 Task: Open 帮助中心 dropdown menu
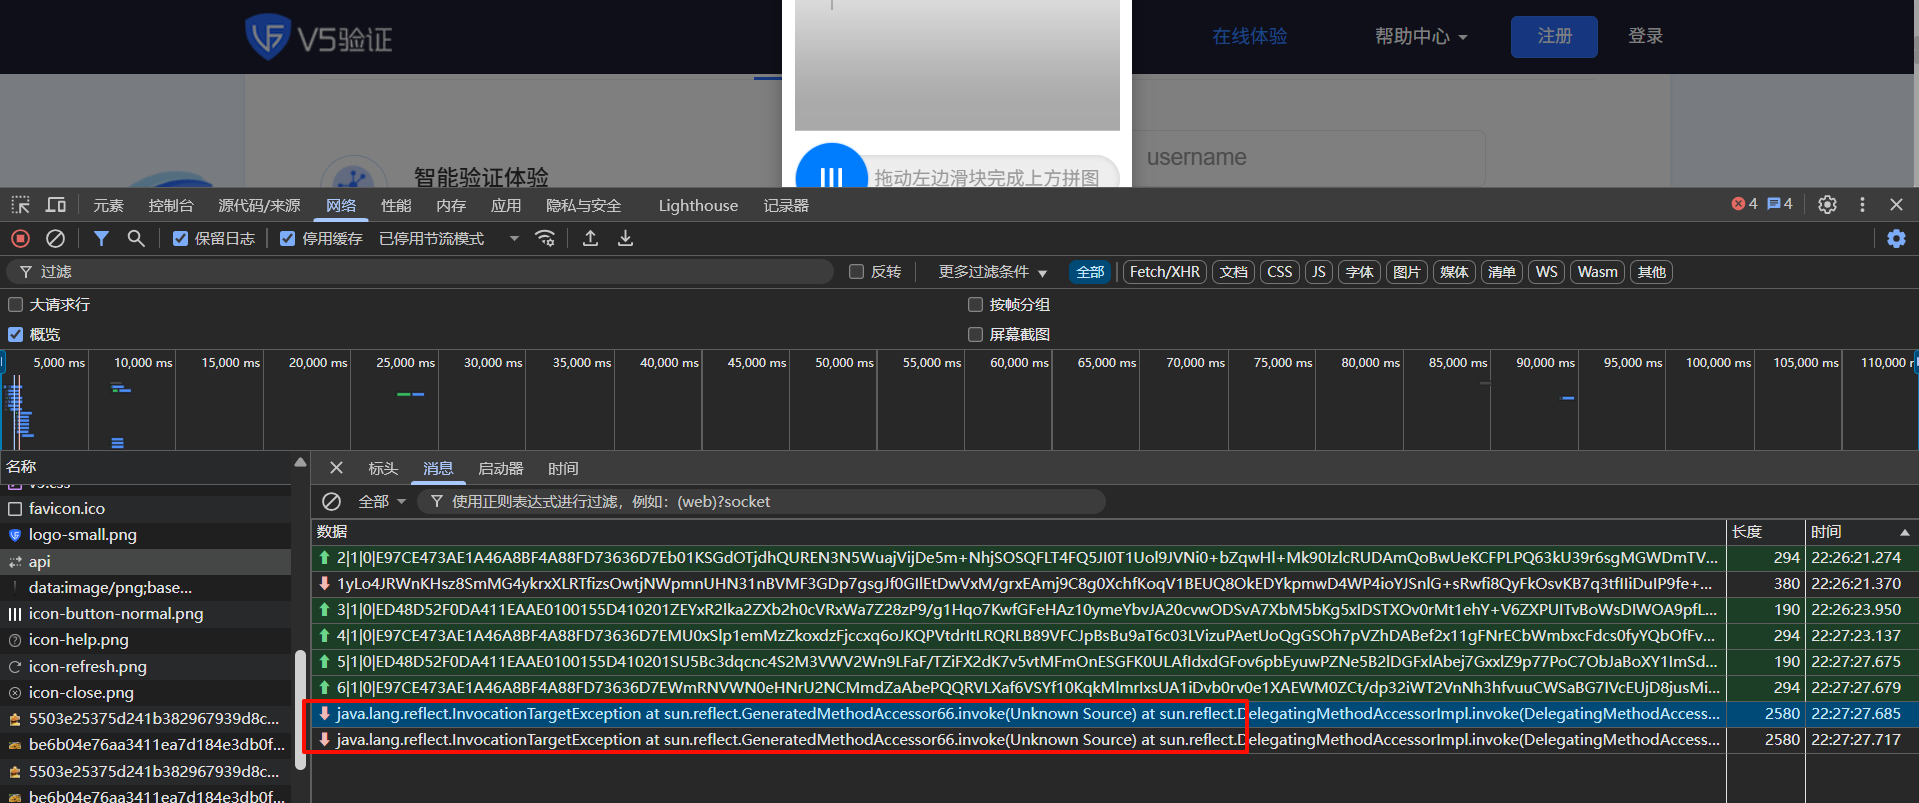pos(1421,37)
